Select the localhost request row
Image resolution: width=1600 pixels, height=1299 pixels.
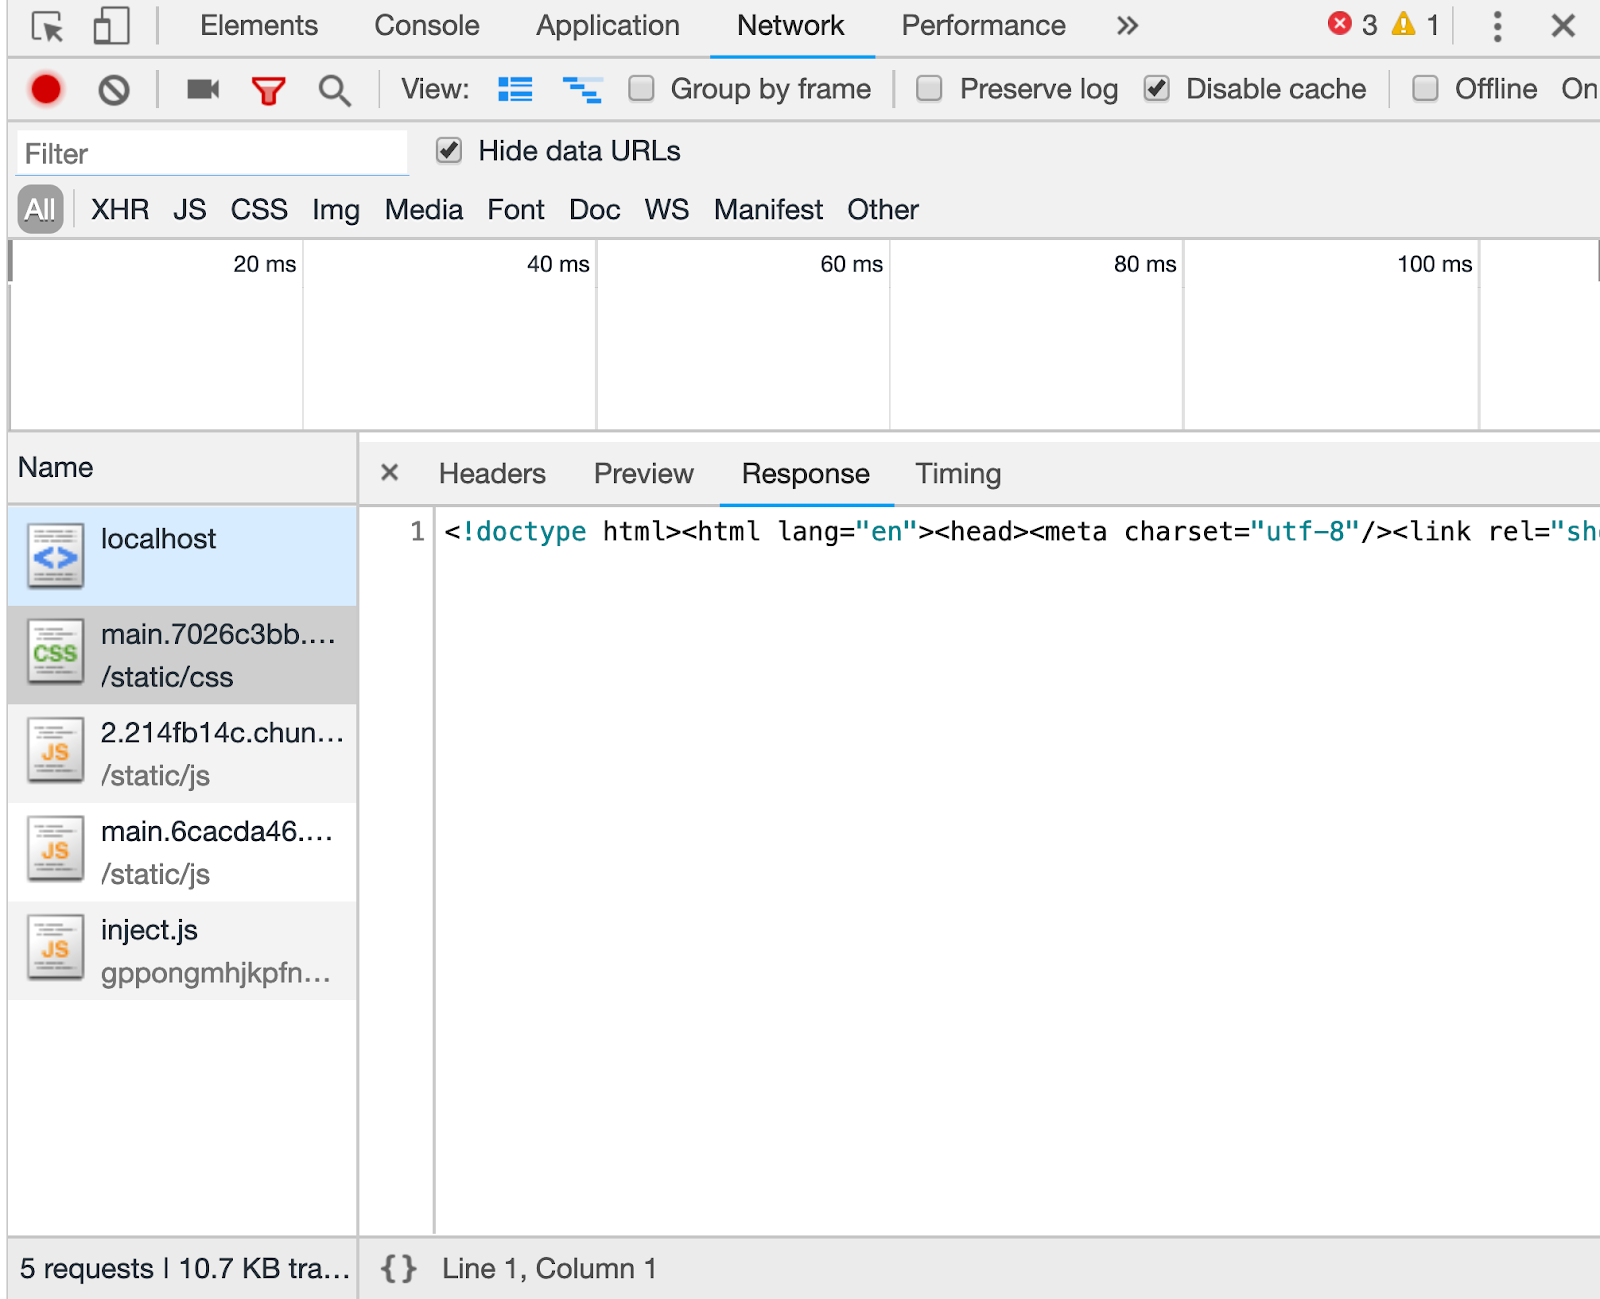click(x=182, y=556)
